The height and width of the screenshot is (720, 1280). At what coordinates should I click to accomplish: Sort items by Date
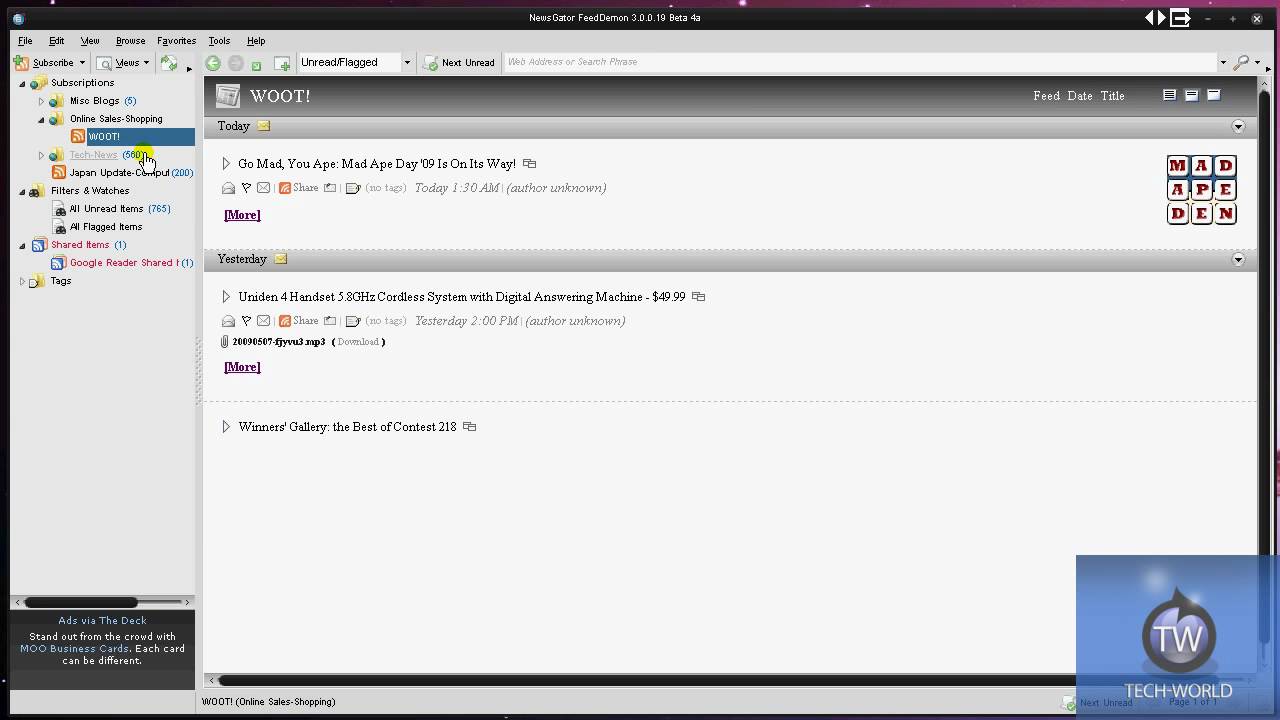[x=1080, y=96]
